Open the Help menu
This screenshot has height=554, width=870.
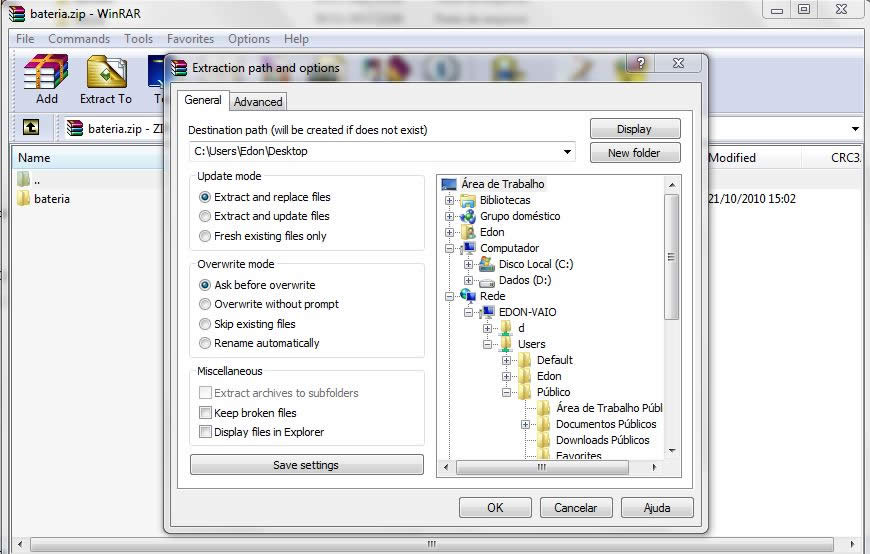296,39
